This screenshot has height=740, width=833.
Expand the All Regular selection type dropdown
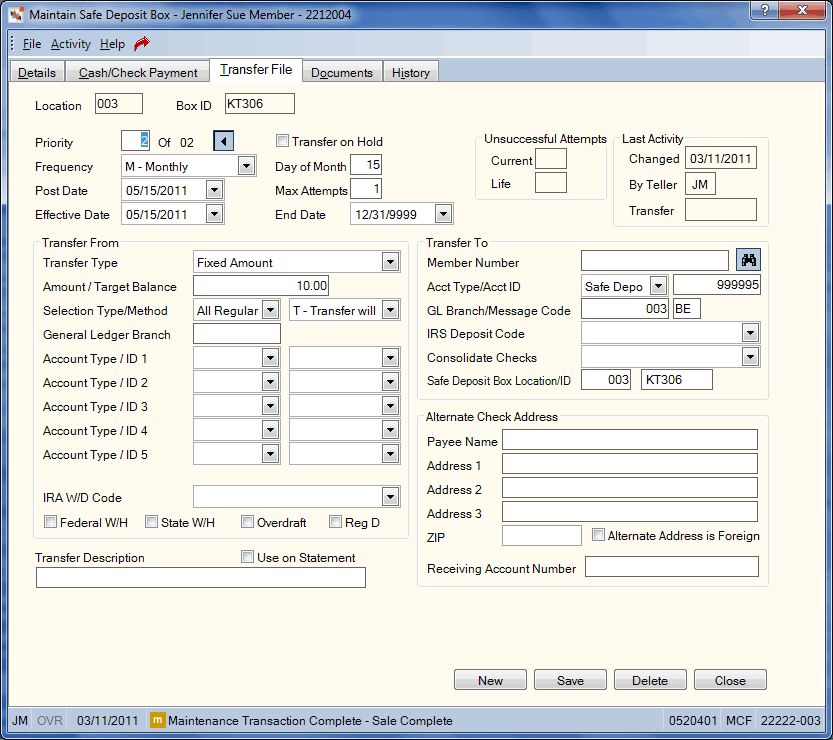coord(270,310)
